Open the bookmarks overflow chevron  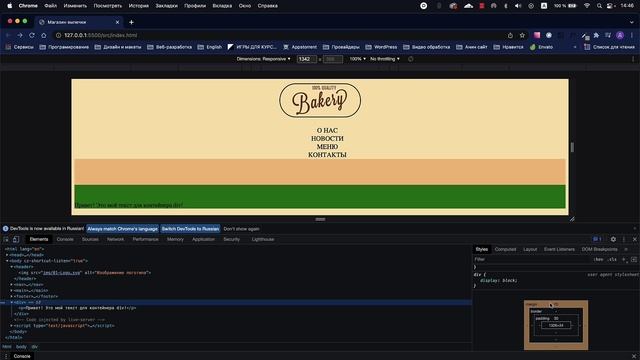pyautogui.click(x=575, y=47)
